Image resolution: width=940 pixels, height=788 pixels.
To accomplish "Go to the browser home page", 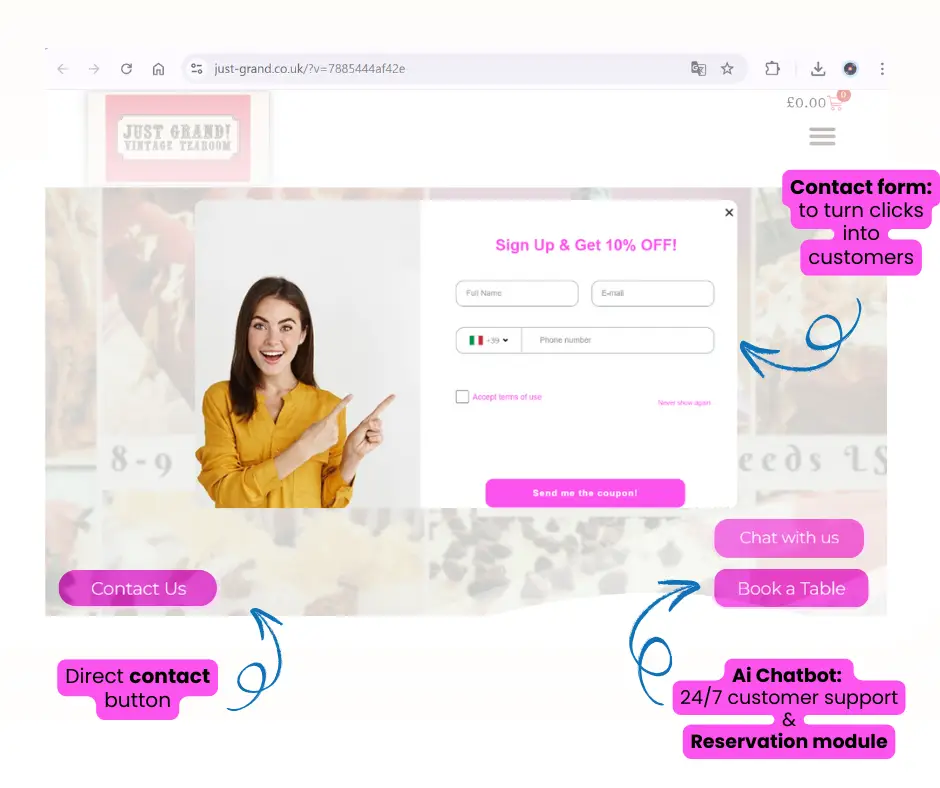I will [158, 69].
